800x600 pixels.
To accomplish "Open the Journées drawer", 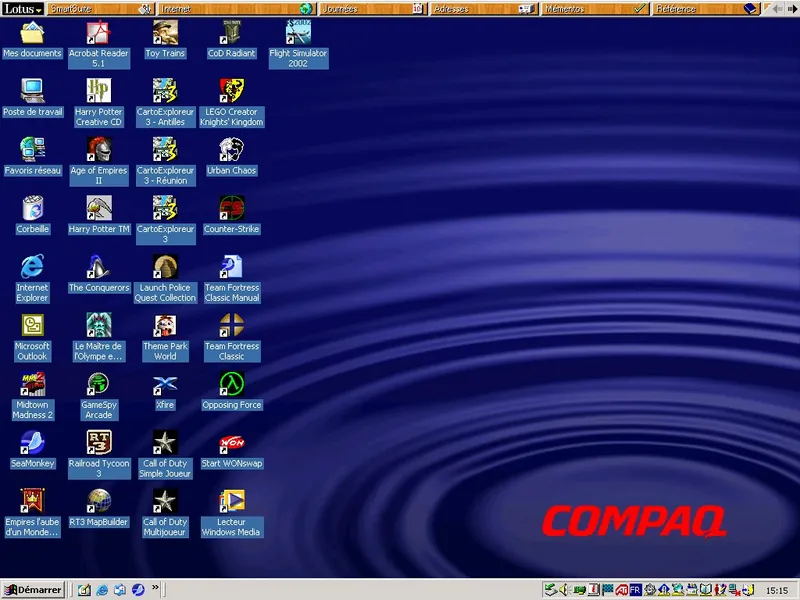I will click(x=372, y=9).
